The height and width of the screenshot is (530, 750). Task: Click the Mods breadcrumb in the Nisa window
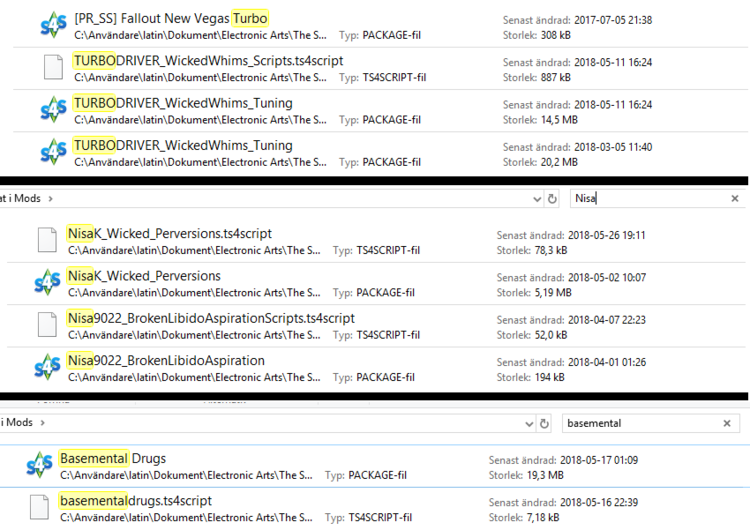pos(27,199)
